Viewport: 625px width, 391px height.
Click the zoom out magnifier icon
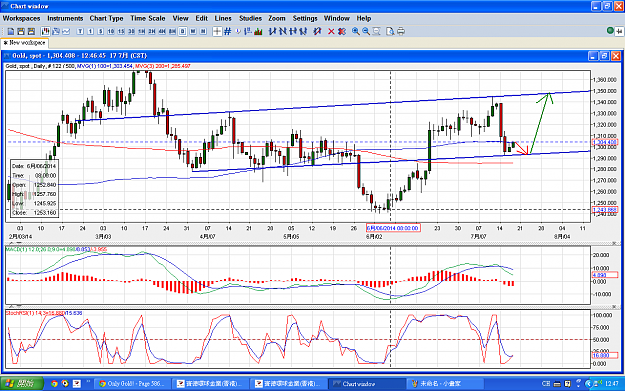pos(366,31)
